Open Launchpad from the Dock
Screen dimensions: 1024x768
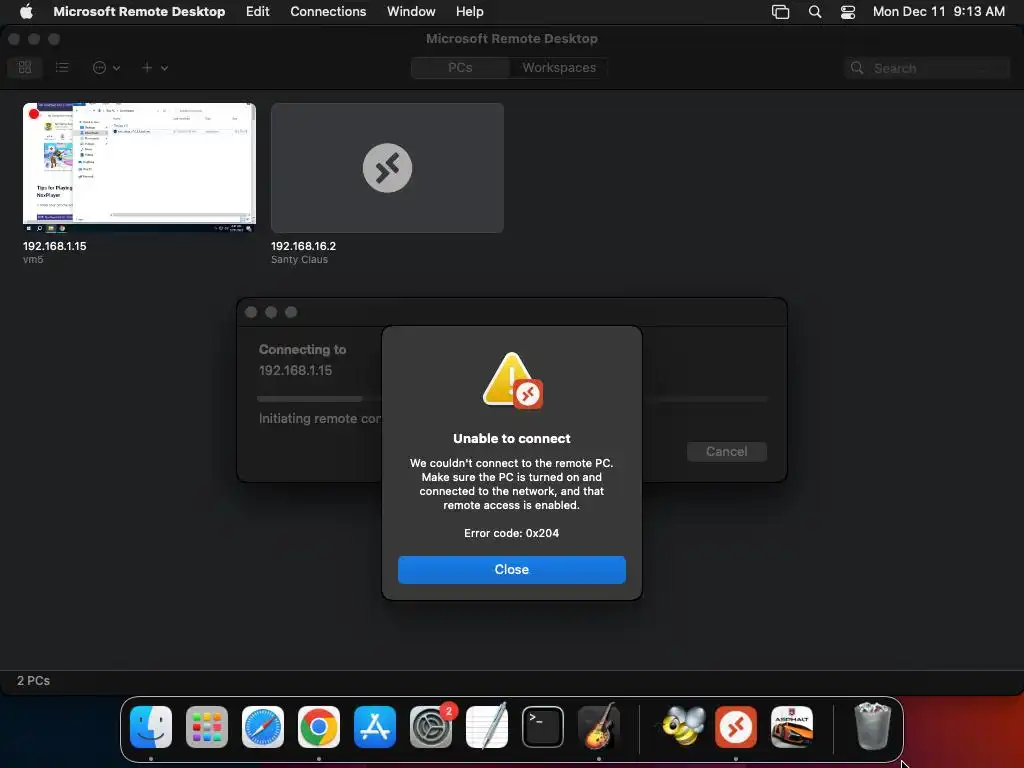[207, 727]
